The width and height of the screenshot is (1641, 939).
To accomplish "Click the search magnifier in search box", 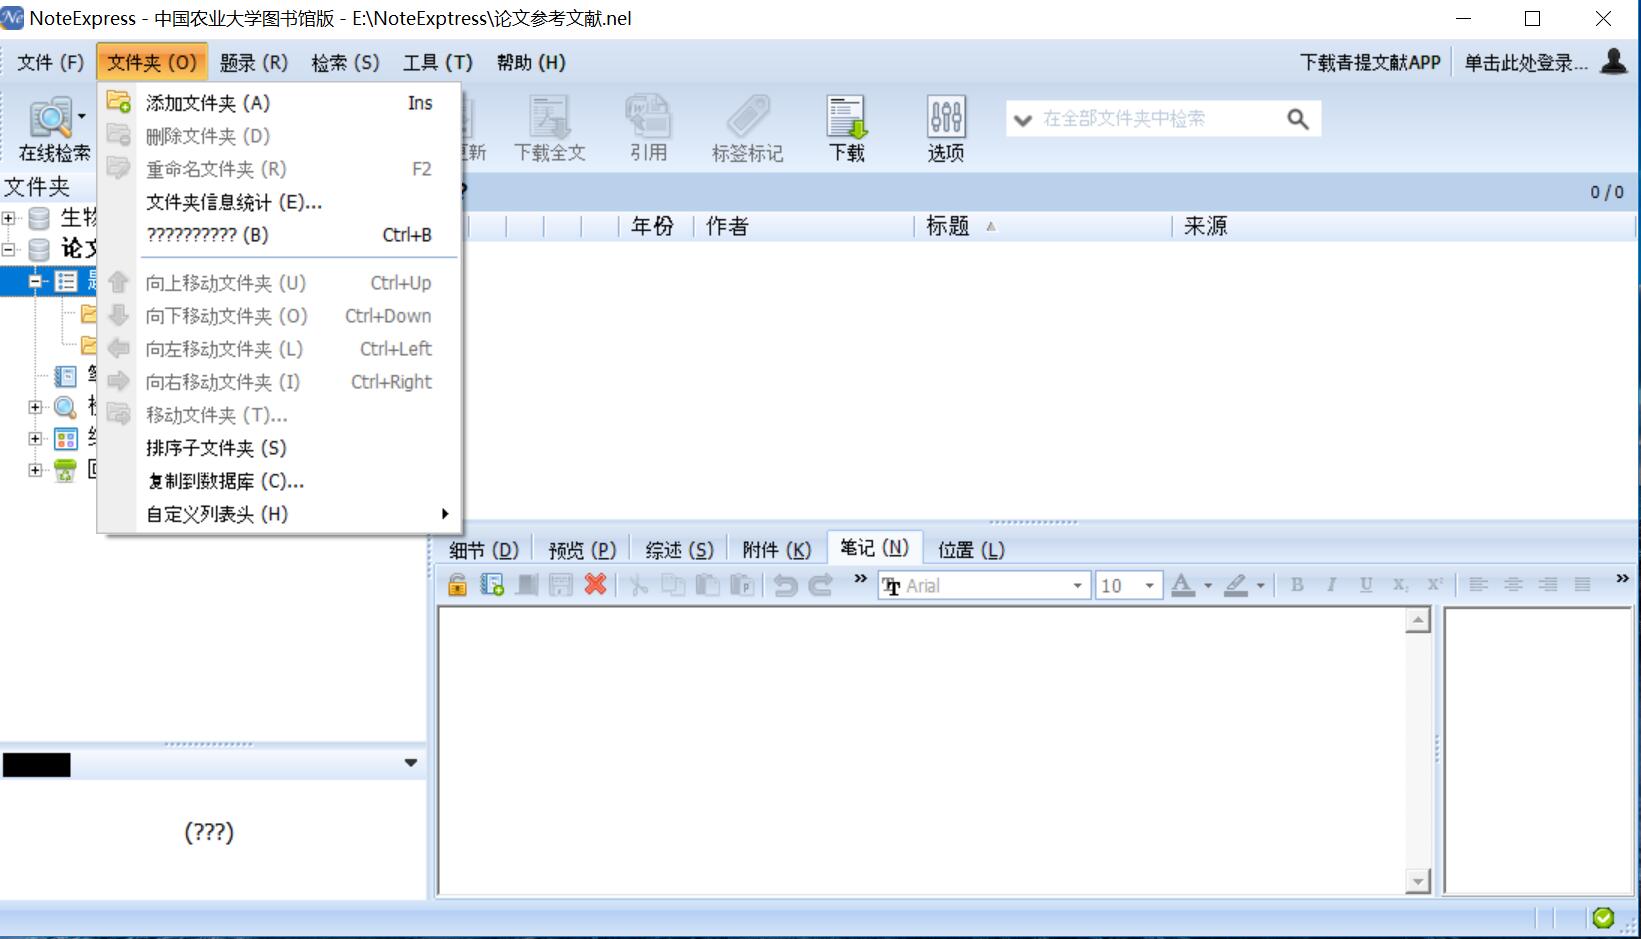I will 1298,119.
